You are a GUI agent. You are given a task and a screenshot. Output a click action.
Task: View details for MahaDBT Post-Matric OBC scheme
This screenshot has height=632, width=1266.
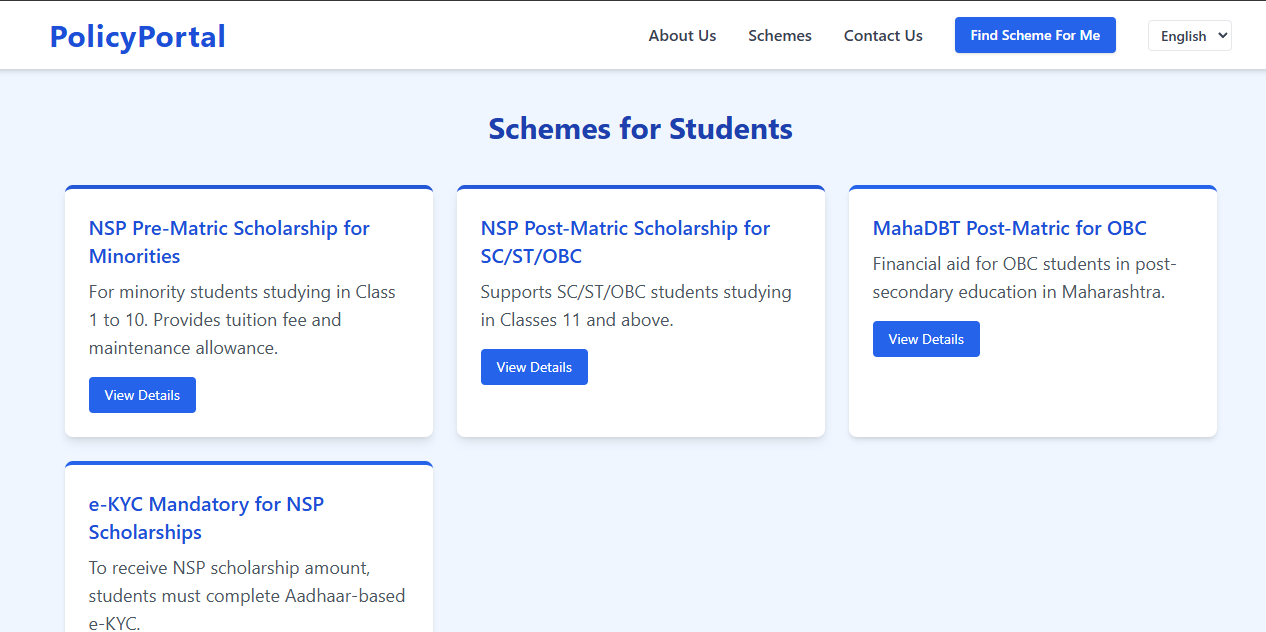pos(926,339)
